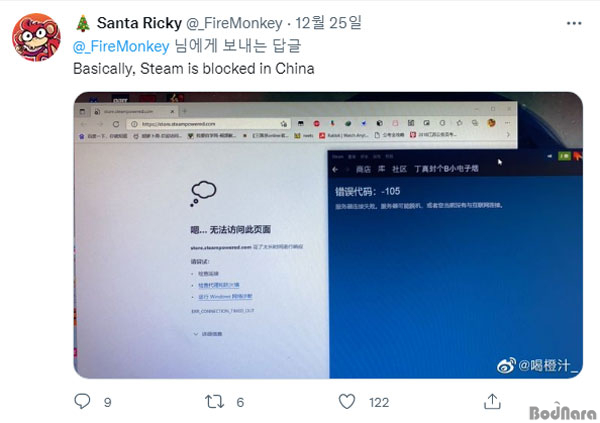This screenshot has width=600, height=423.
Task: Like the tweet with the heart icon
Action: [347, 402]
